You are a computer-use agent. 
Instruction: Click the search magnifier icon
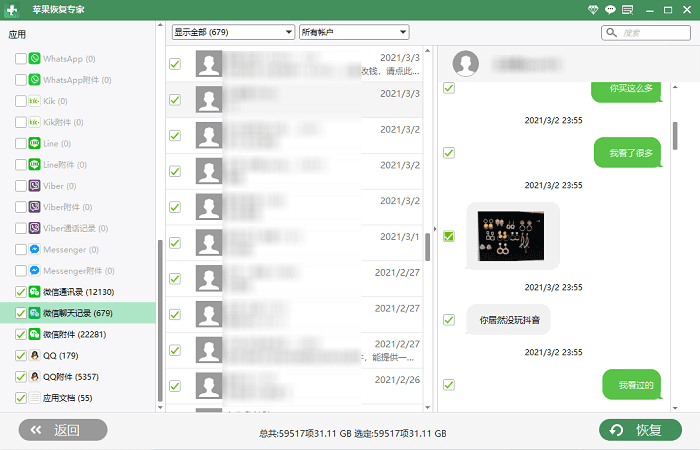(612, 33)
